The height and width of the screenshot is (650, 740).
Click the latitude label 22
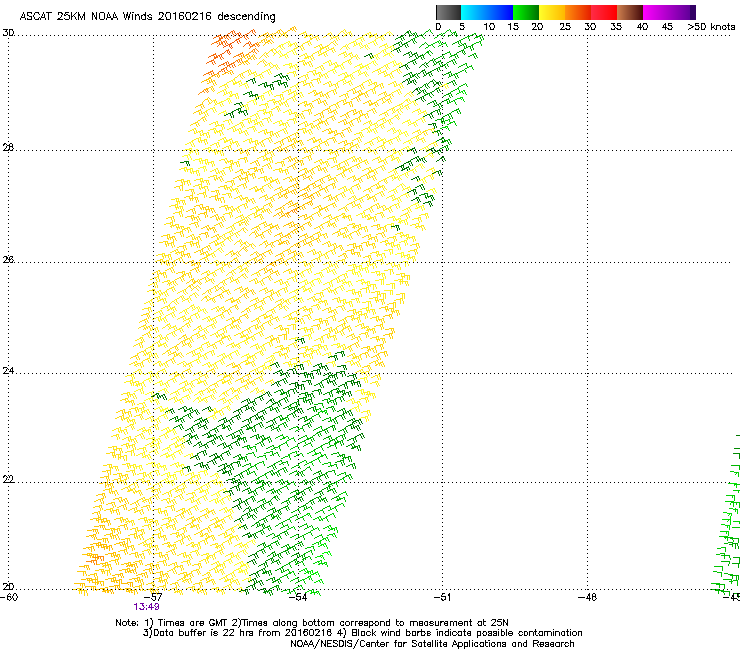pos(8,480)
